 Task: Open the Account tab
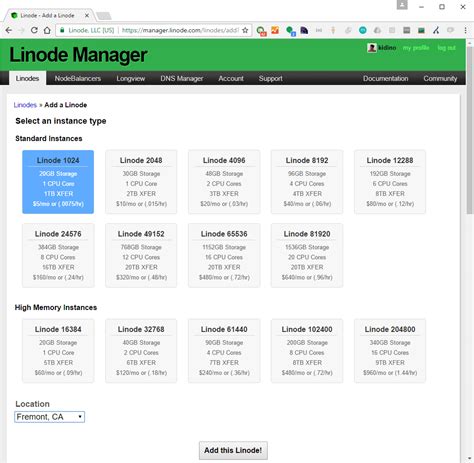(231, 78)
